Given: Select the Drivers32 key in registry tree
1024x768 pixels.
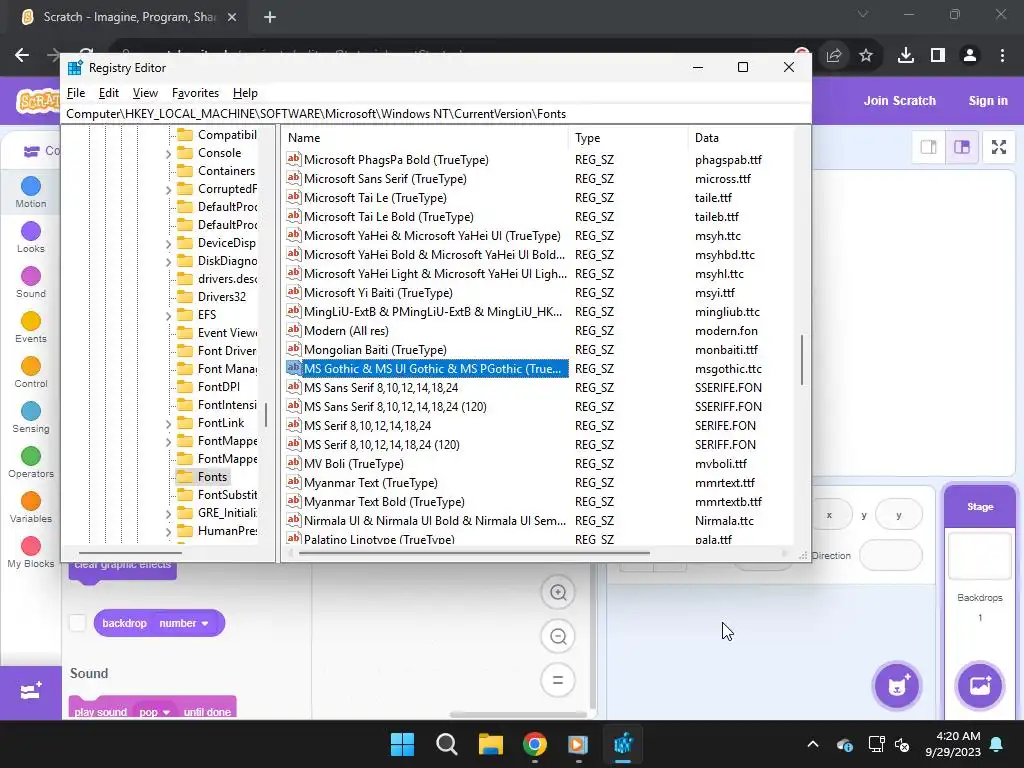Looking at the screenshot, I should tap(221, 296).
